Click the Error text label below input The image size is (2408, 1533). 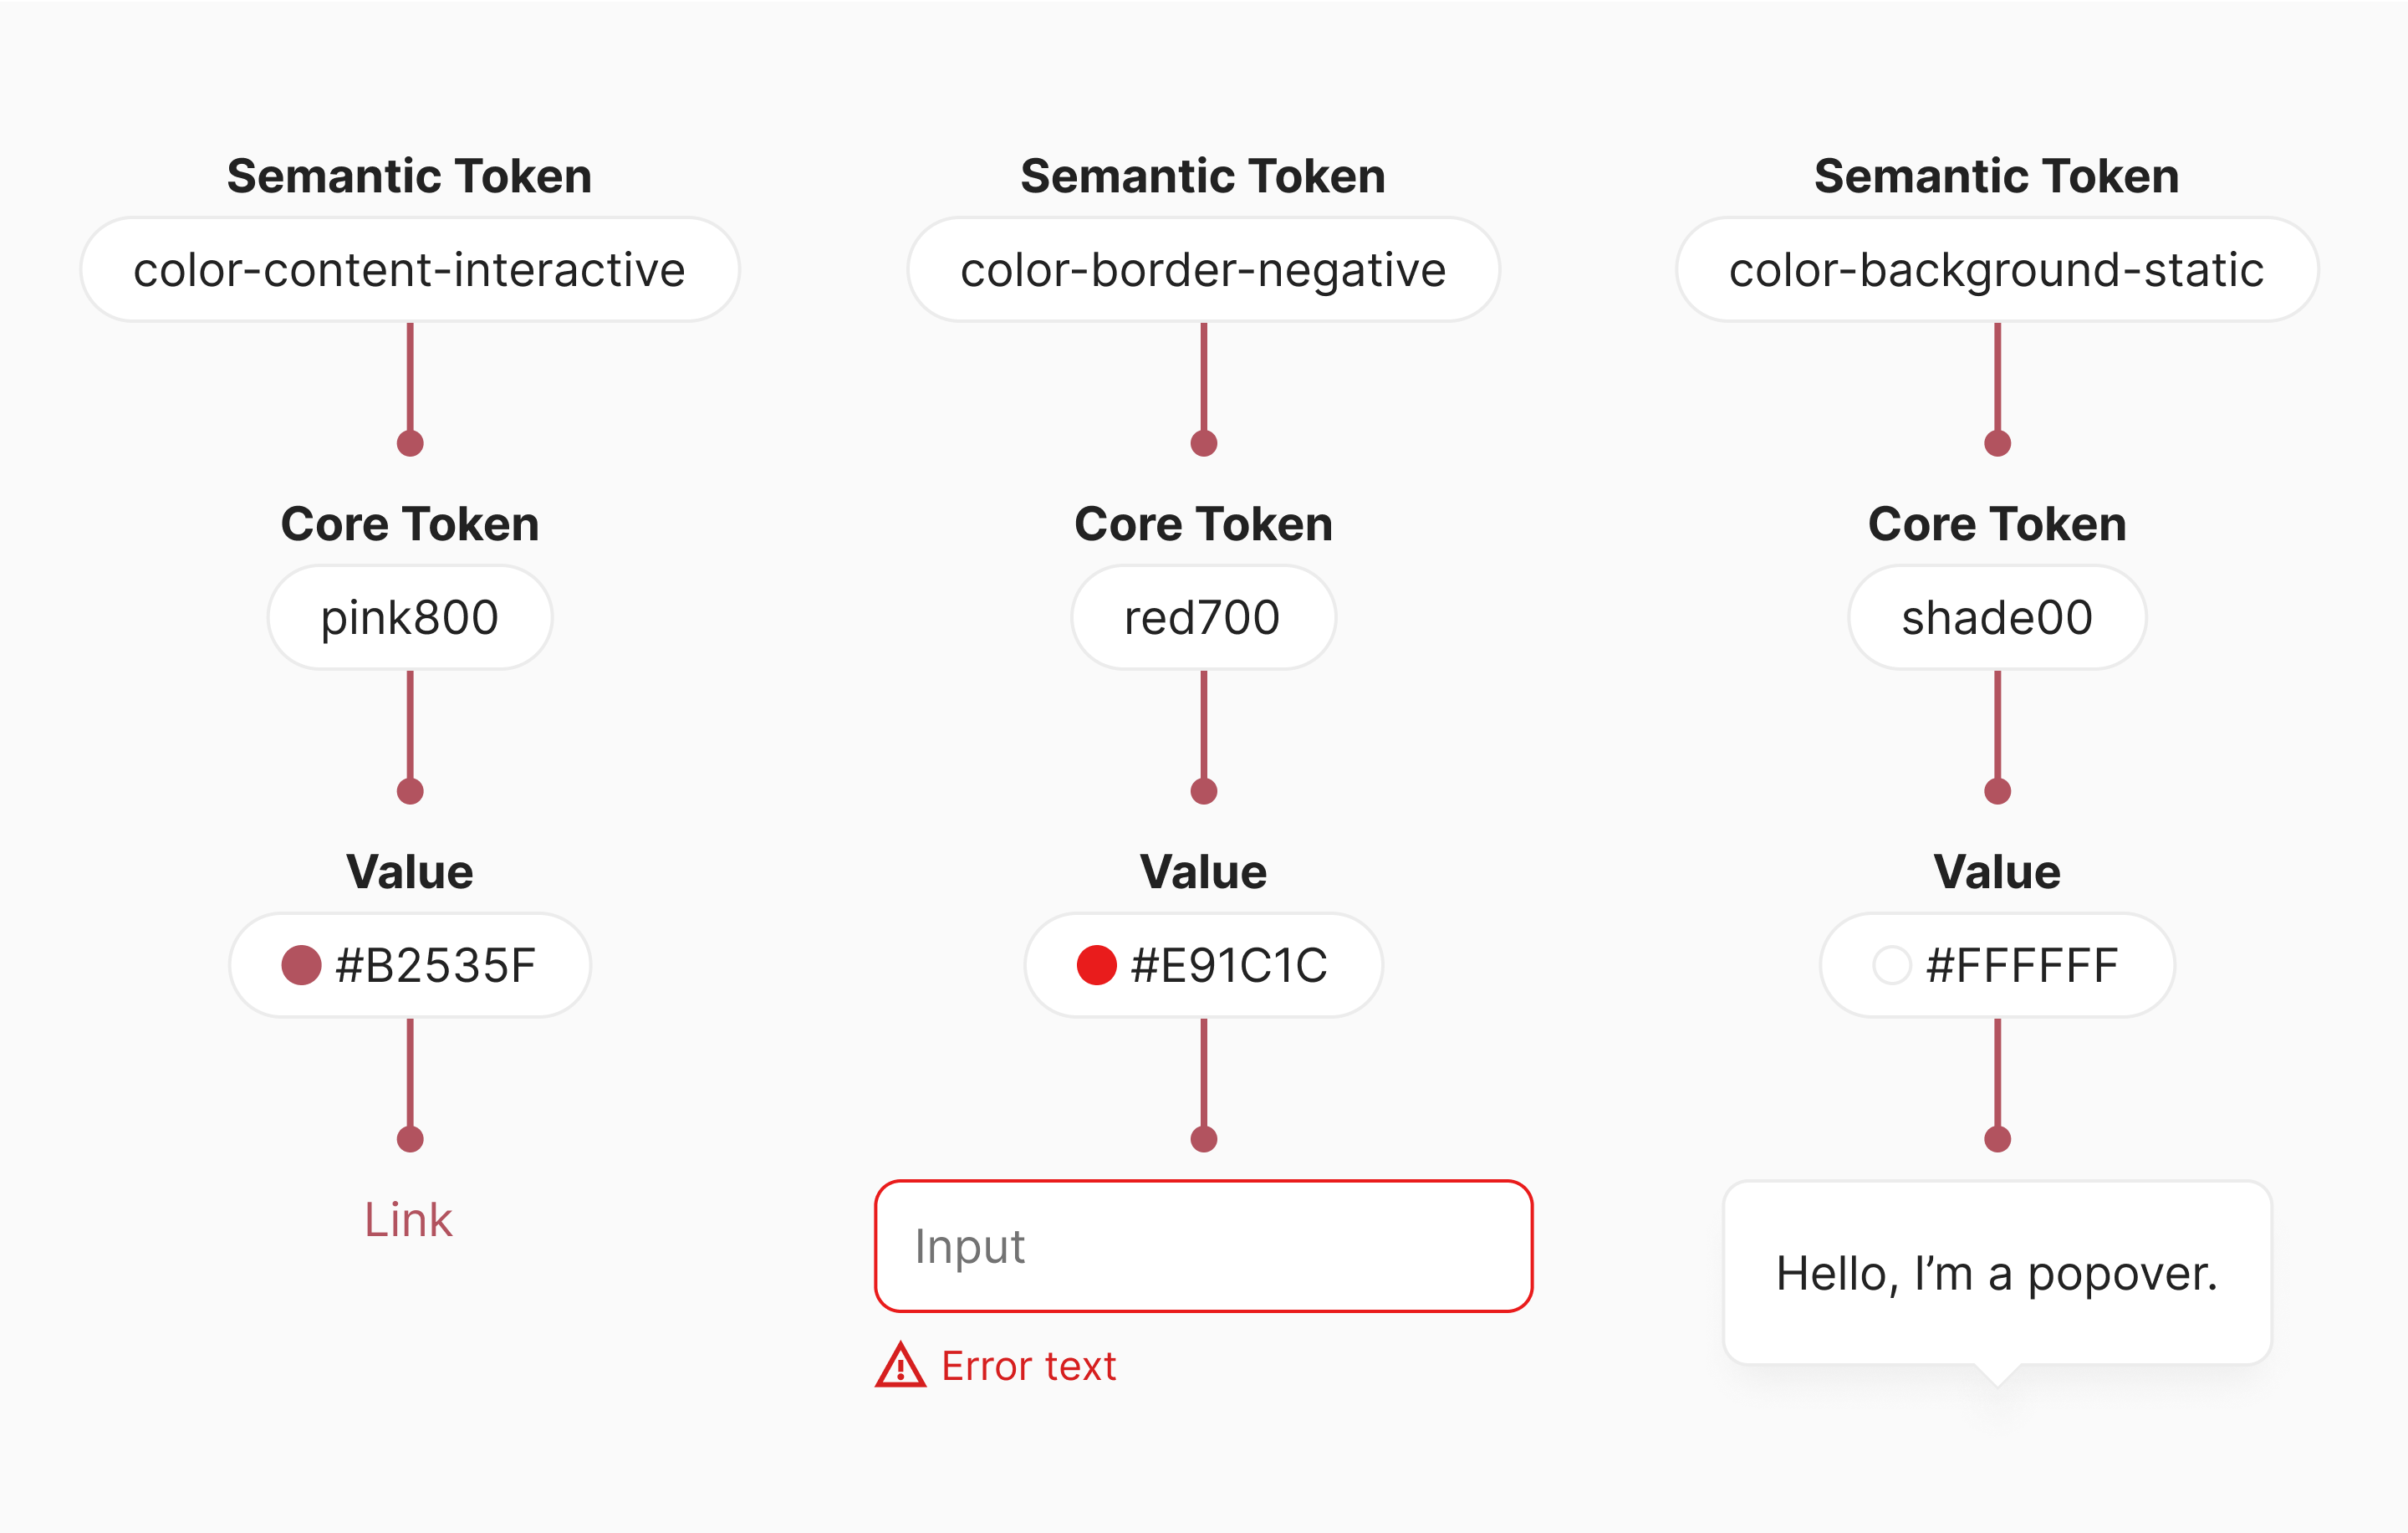coord(1028,1366)
